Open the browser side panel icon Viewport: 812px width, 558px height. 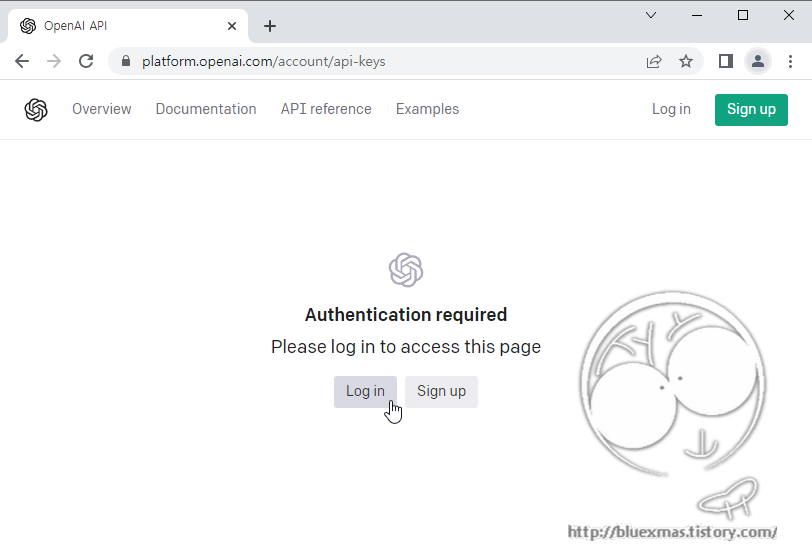pos(726,61)
